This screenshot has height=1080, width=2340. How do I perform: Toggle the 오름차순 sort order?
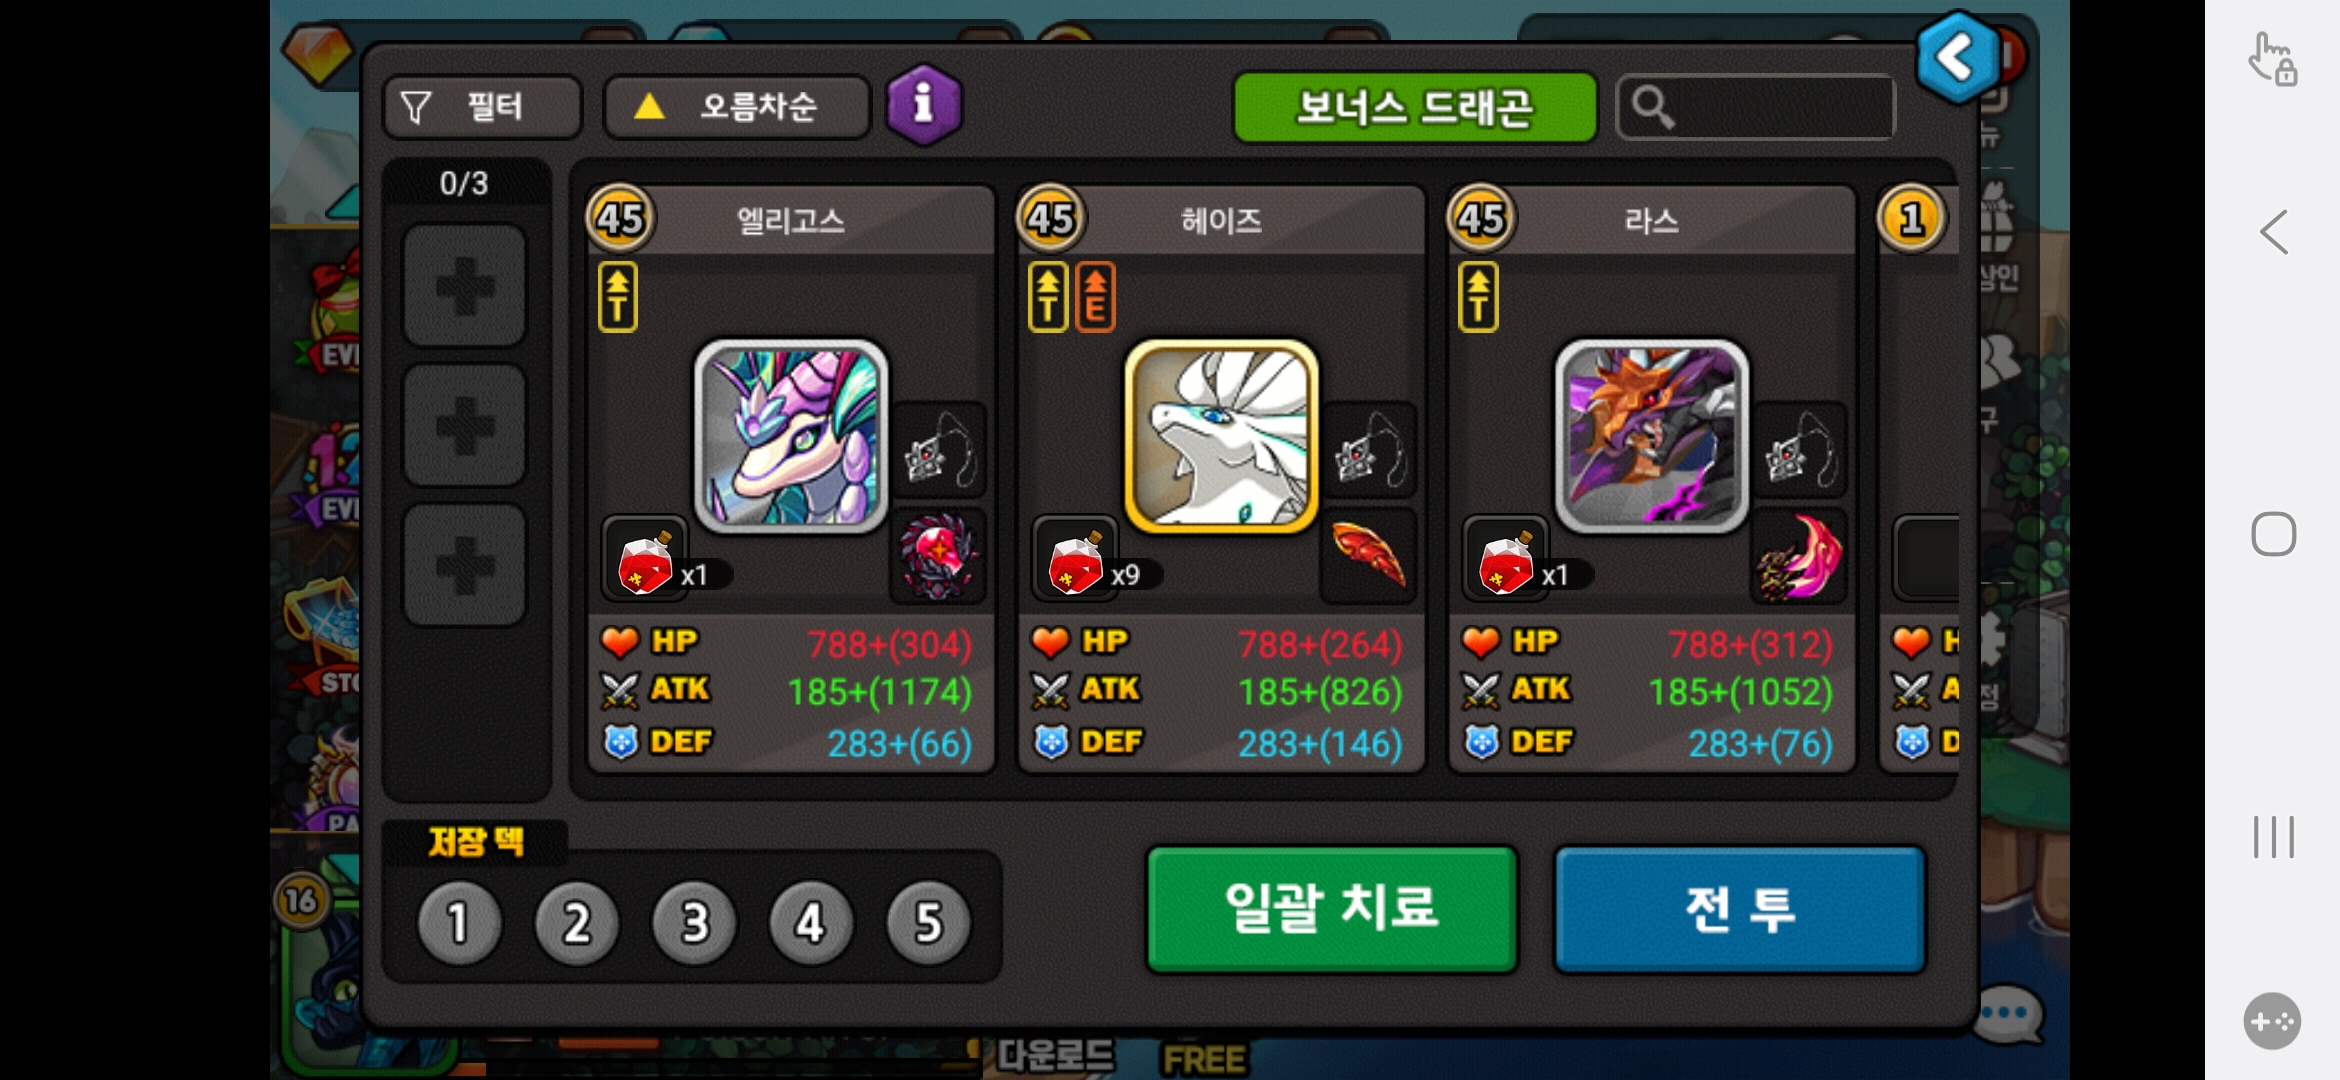737,107
